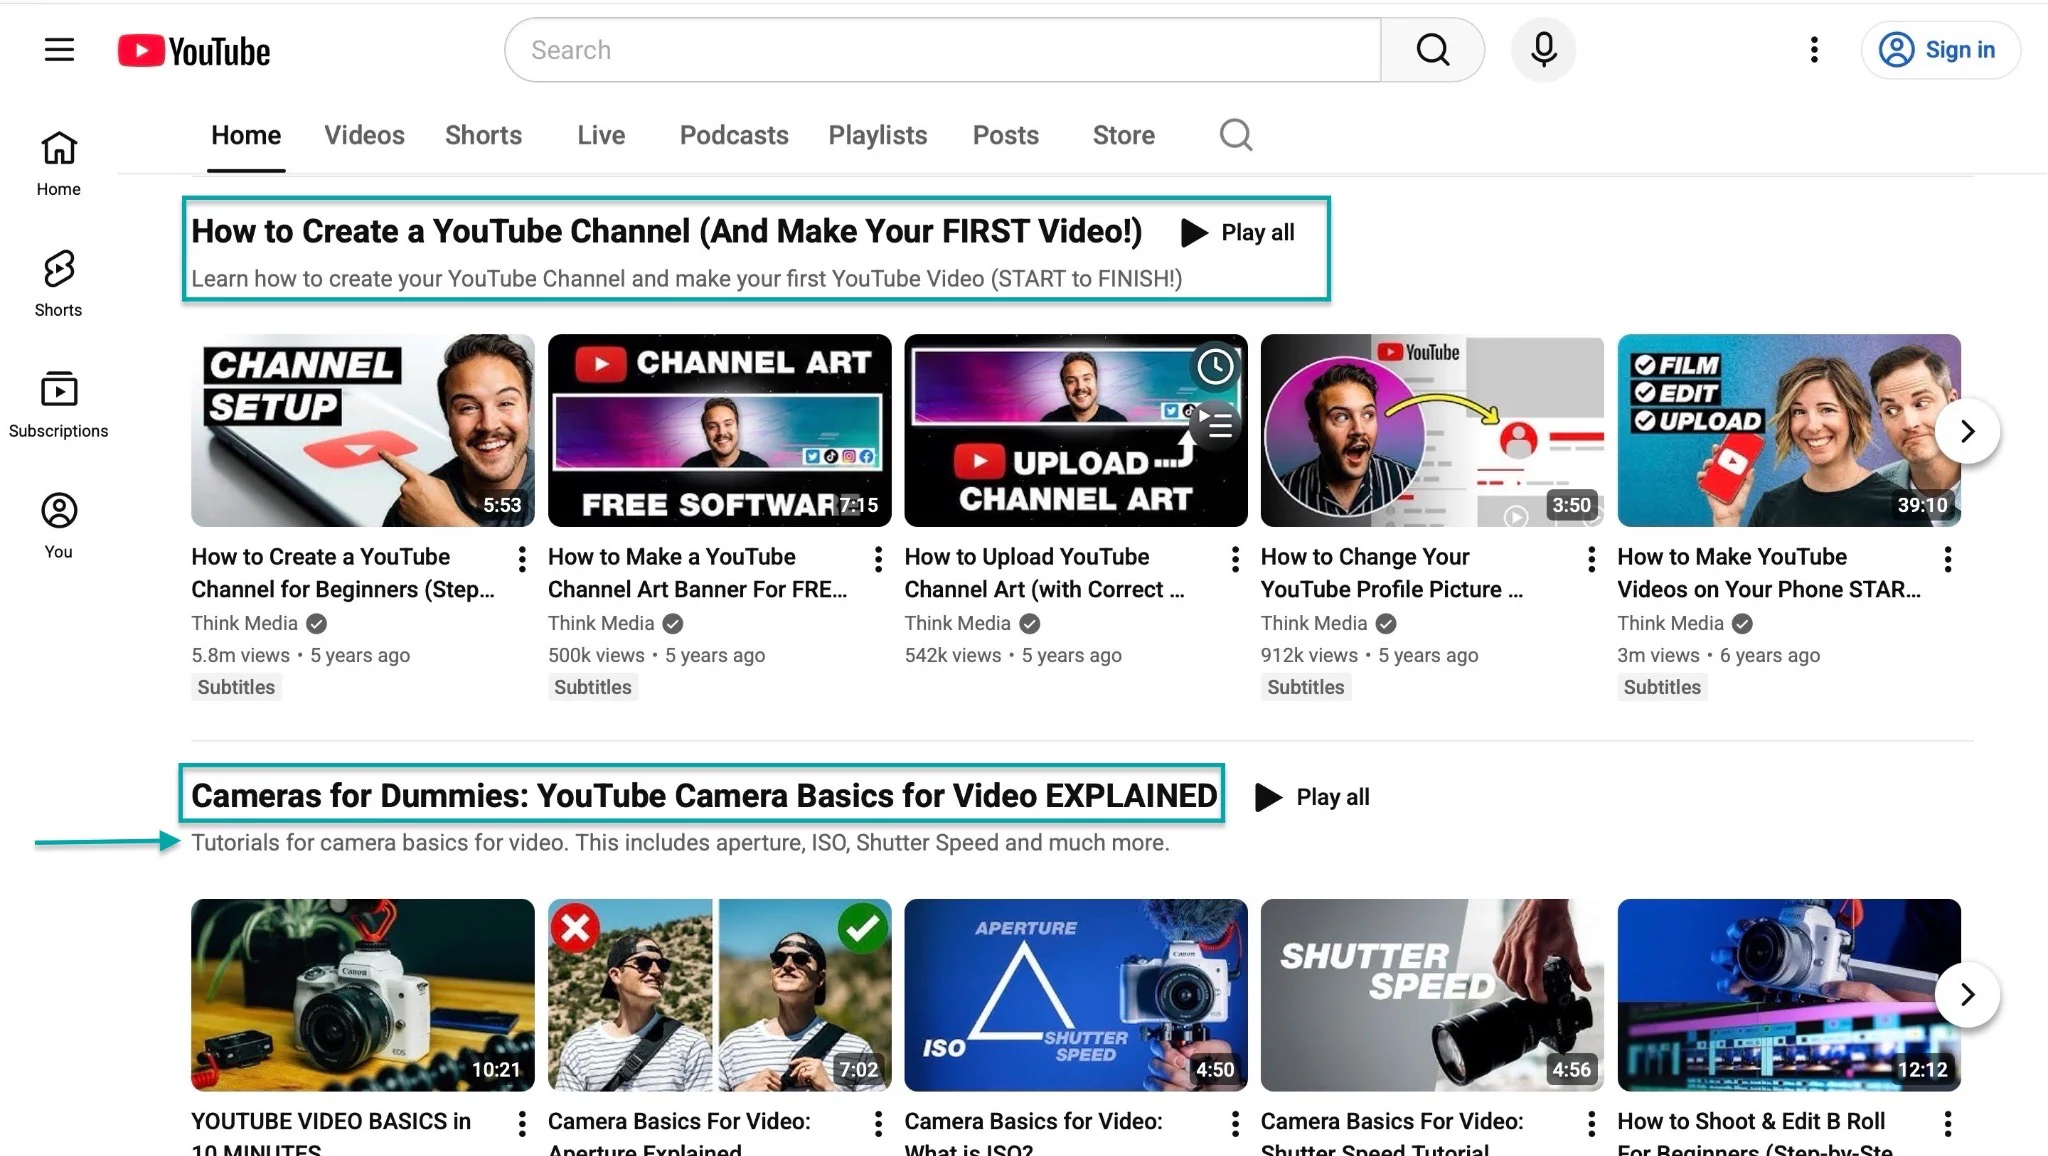Focus the Search input field

pyautogui.click(x=943, y=50)
